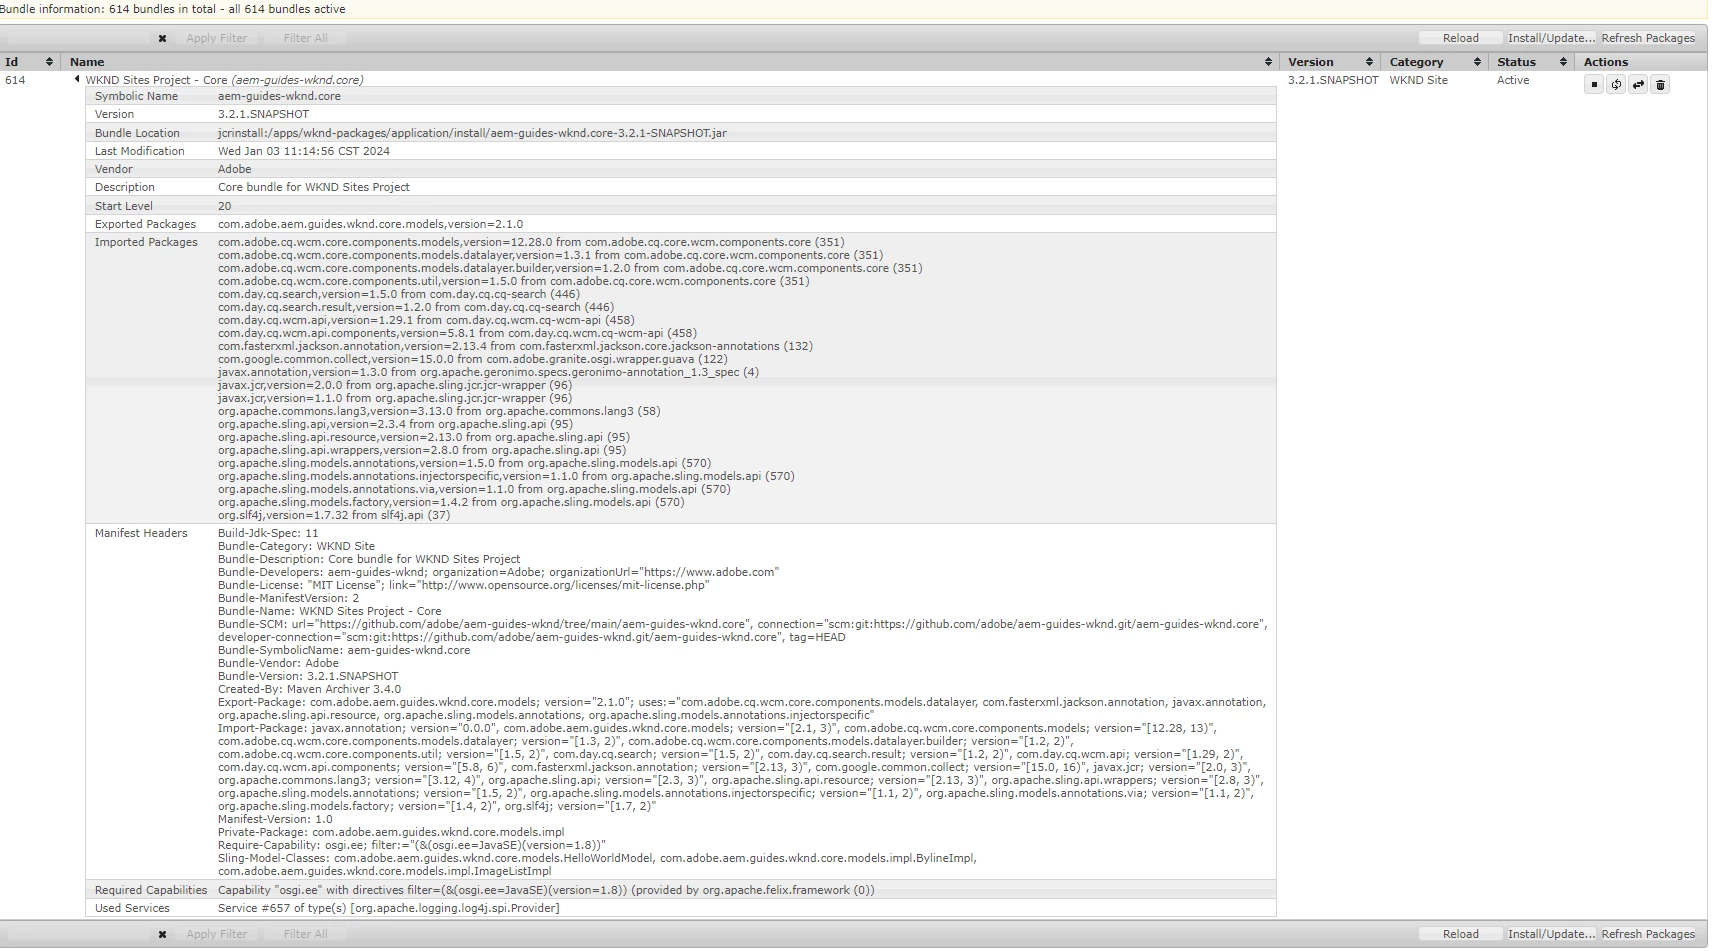Click Reload in the top toolbar

(x=1460, y=38)
